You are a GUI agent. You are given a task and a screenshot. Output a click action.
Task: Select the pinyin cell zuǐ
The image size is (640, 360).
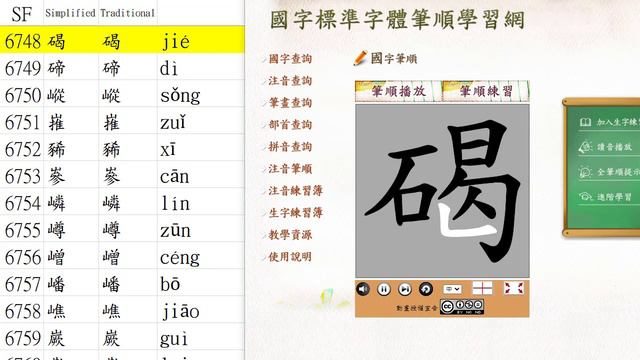201,122
